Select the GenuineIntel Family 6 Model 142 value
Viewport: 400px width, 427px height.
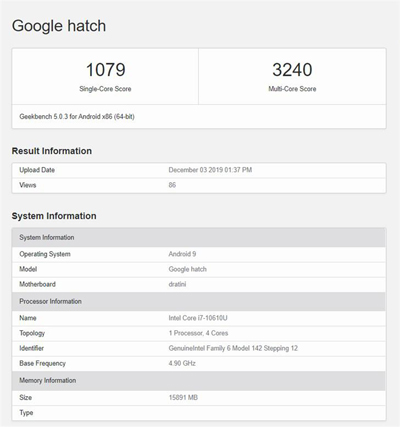coord(233,348)
